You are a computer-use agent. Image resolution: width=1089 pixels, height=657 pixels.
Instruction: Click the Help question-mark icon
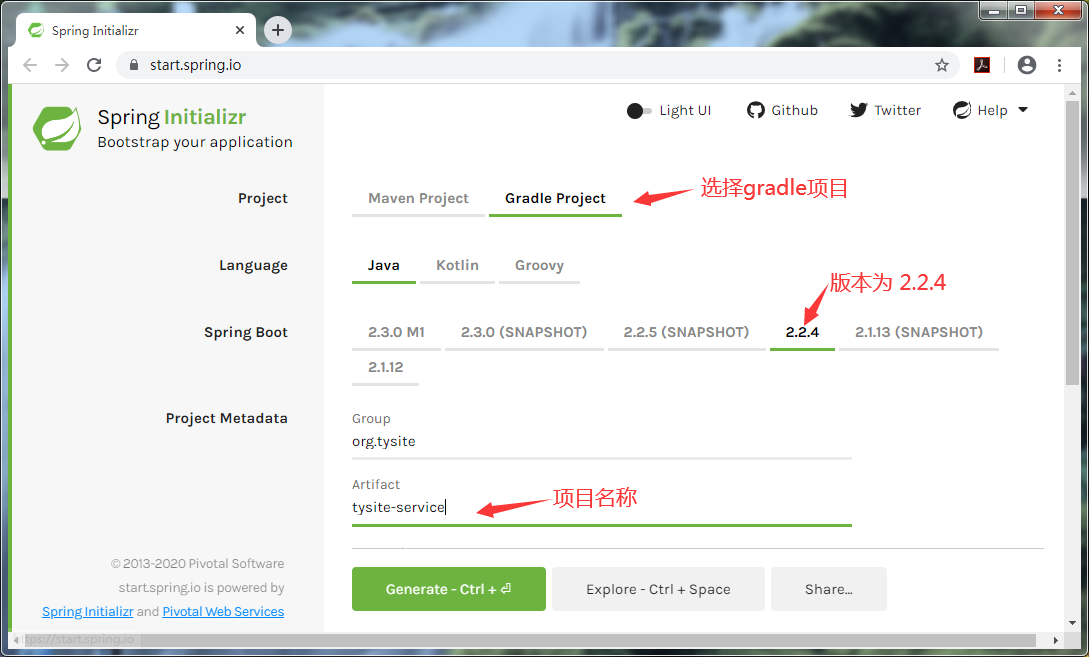(x=961, y=110)
